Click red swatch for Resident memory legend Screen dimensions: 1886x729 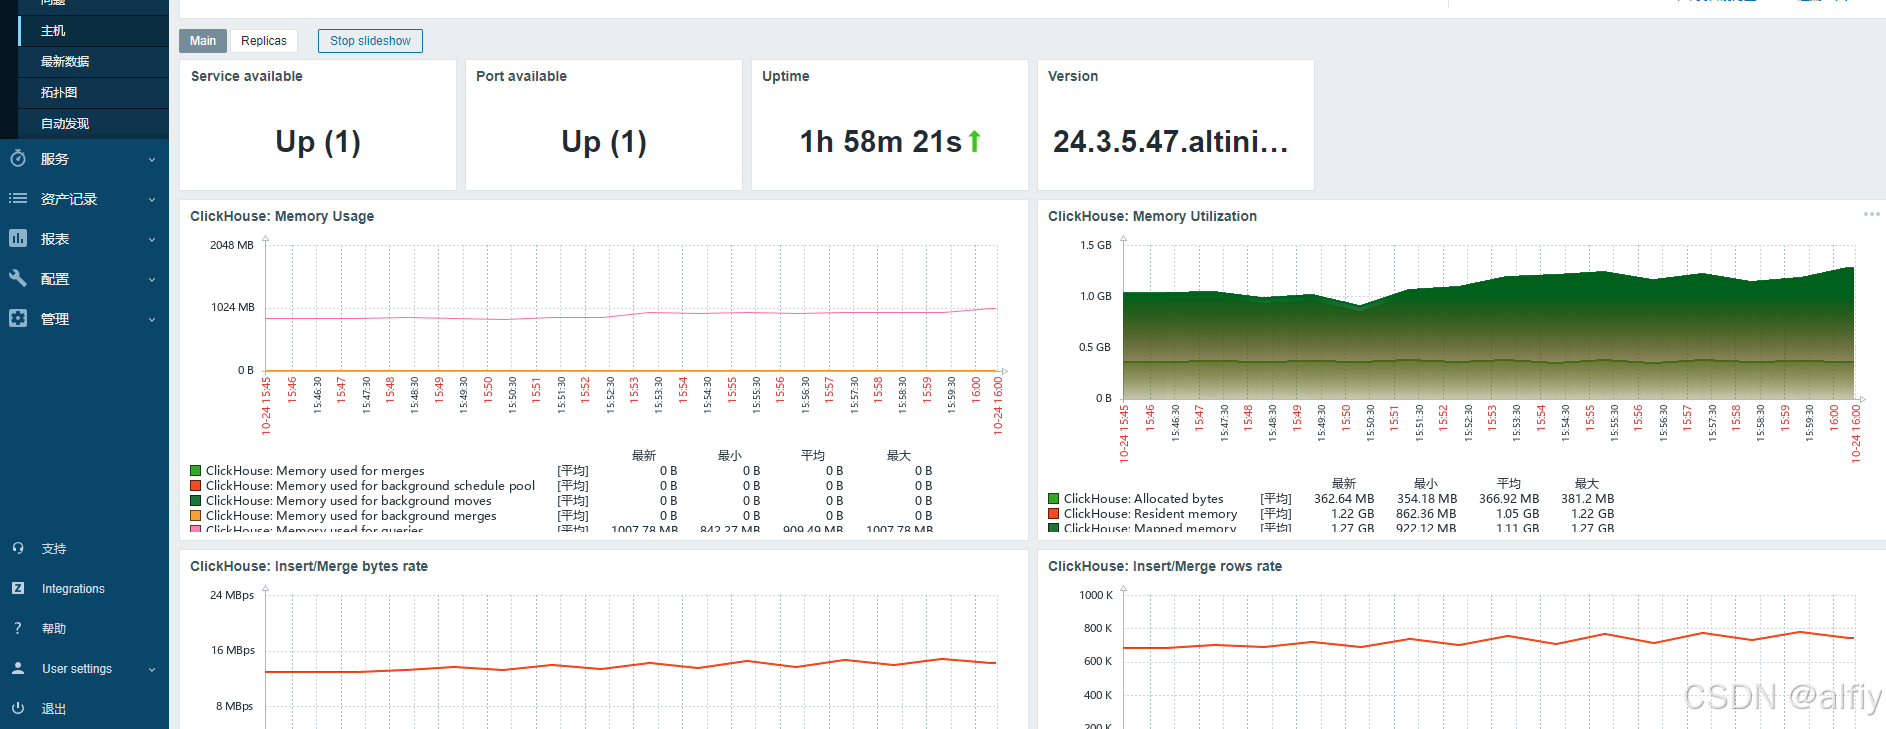(x=1054, y=514)
